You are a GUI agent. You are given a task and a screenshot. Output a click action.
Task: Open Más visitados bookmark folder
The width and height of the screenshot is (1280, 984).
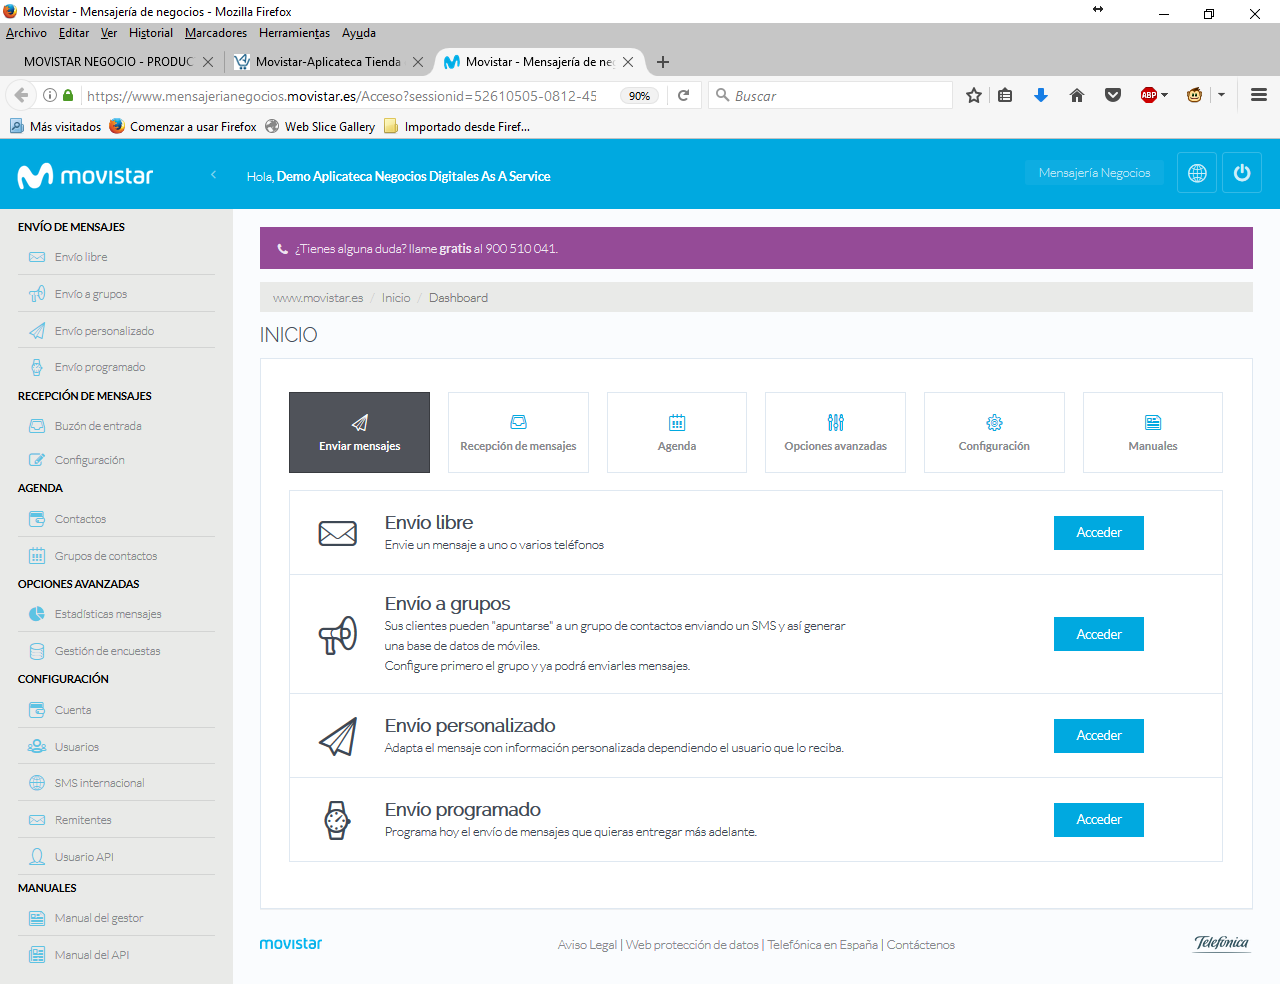coord(56,127)
